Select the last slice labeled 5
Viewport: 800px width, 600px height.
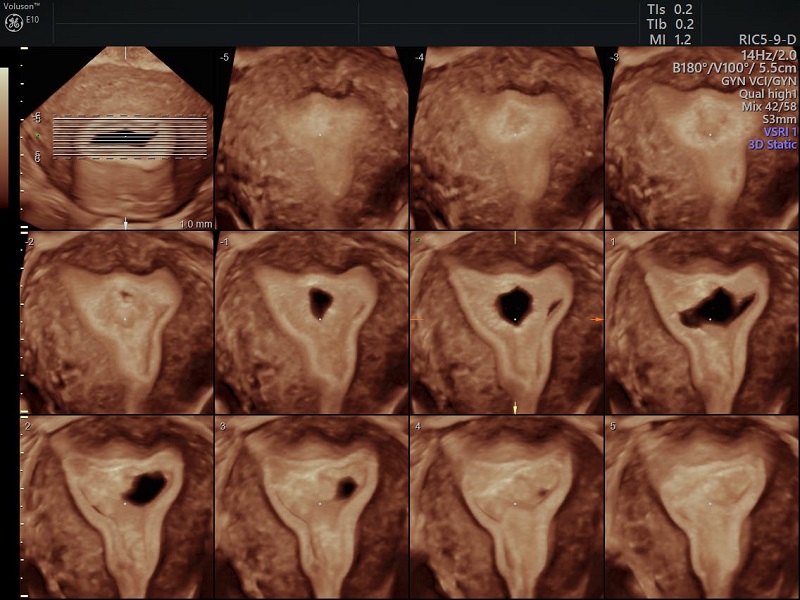point(702,507)
